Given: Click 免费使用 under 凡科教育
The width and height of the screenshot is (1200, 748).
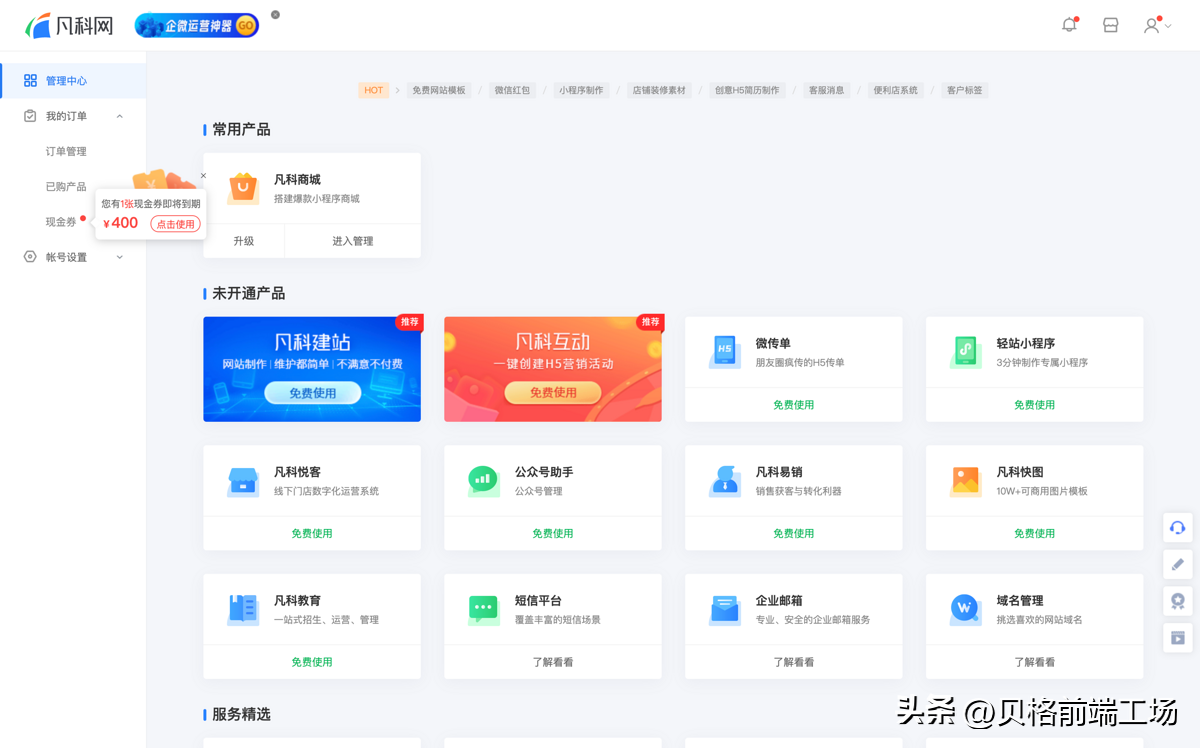Looking at the screenshot, I should click(312, 662).
